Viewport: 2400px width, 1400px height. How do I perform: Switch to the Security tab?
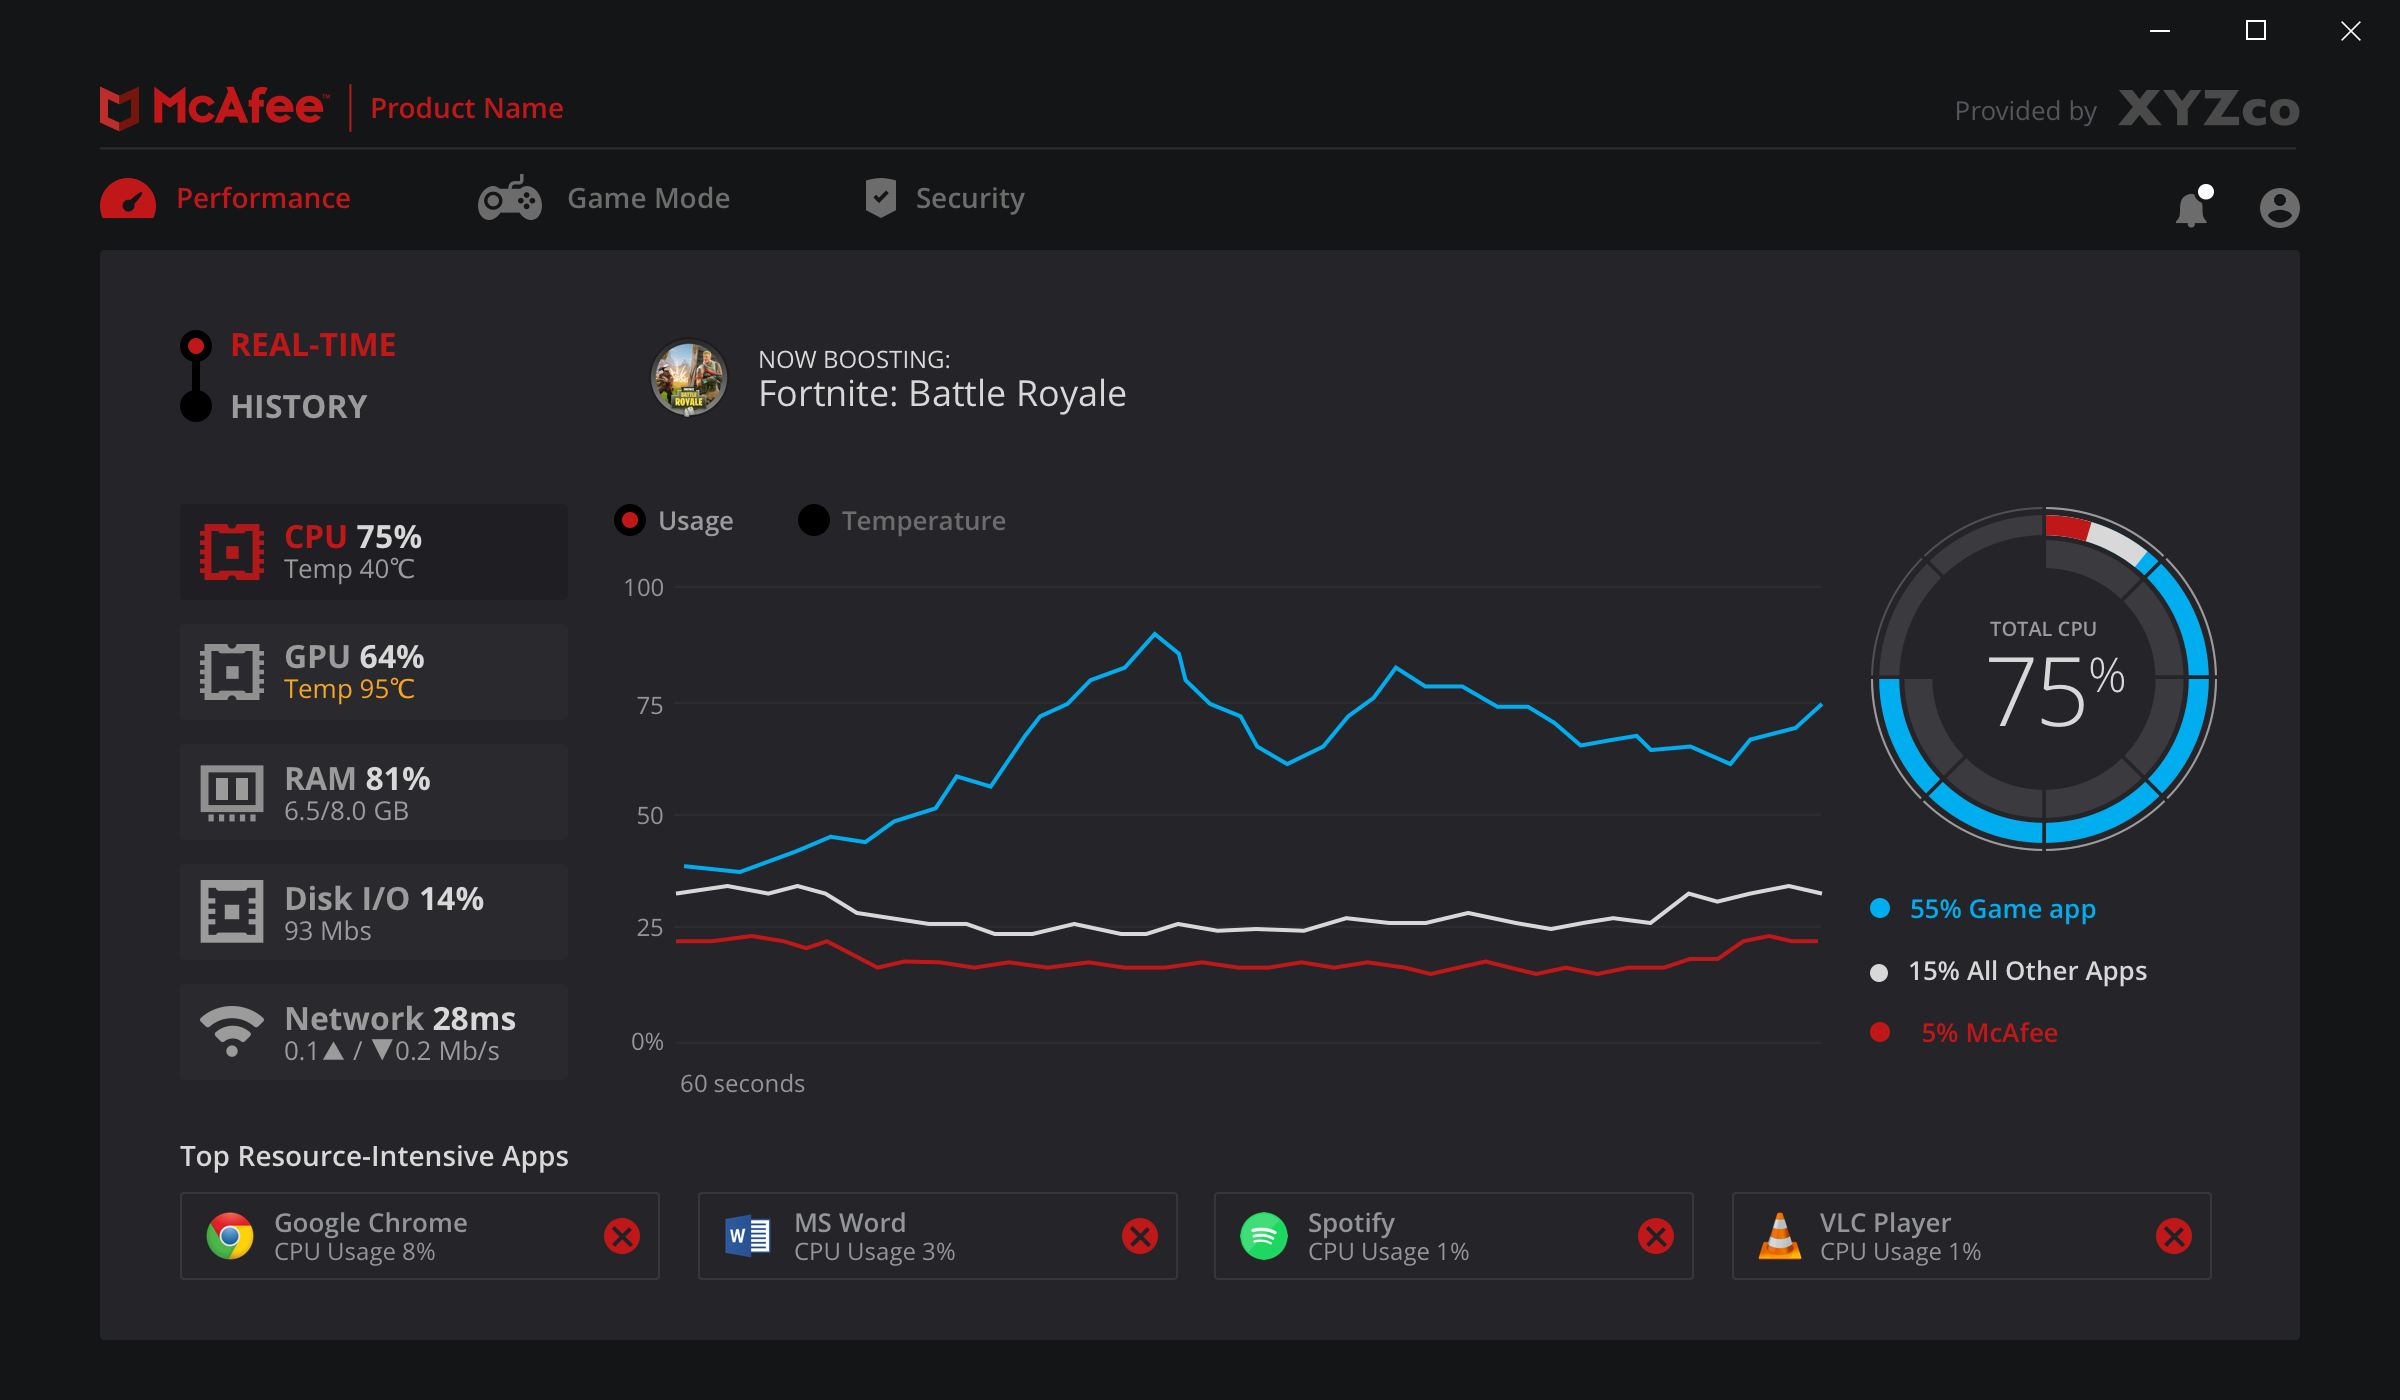pos(945,198)
